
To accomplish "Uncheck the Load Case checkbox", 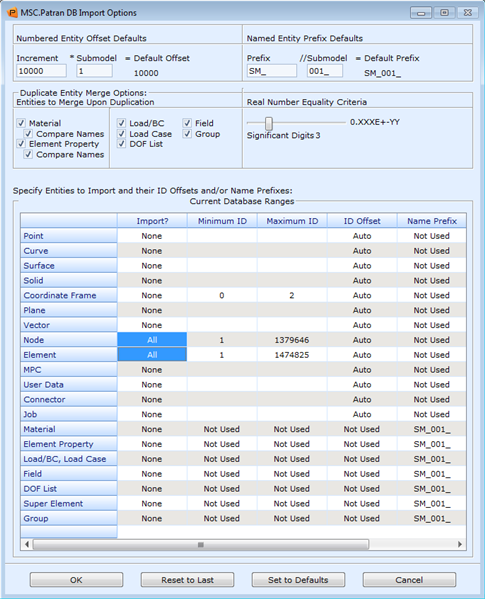I will [x=121, y=134].
